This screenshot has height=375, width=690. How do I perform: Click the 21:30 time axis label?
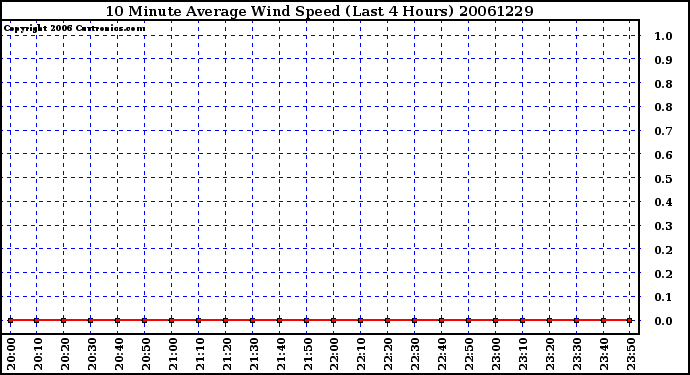253,355
